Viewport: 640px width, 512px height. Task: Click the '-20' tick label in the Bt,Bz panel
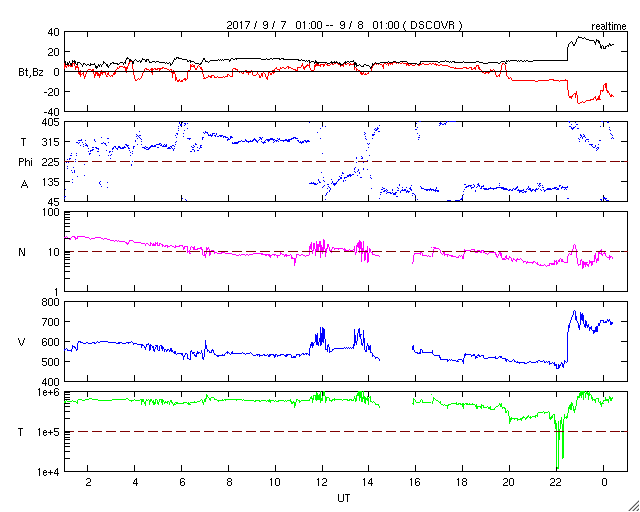pos(52,92)
